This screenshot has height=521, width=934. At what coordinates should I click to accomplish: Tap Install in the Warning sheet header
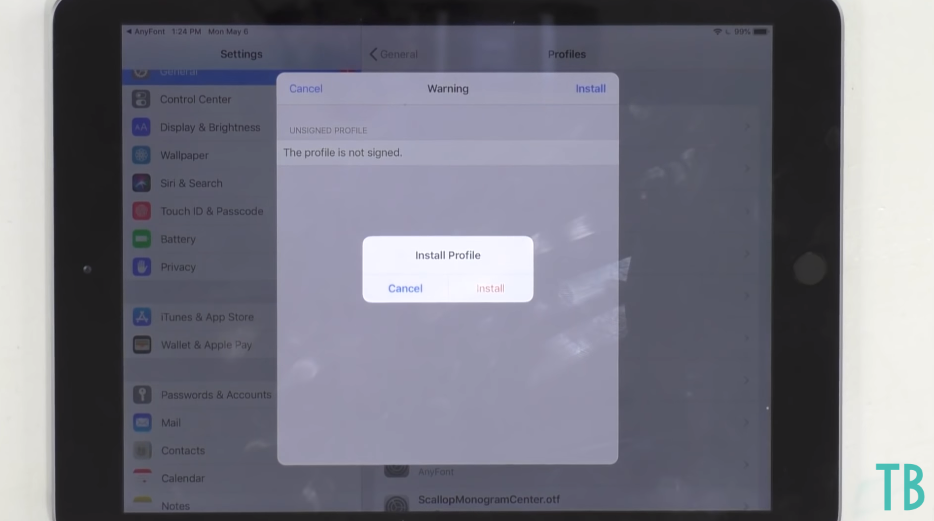click(590, 89)
